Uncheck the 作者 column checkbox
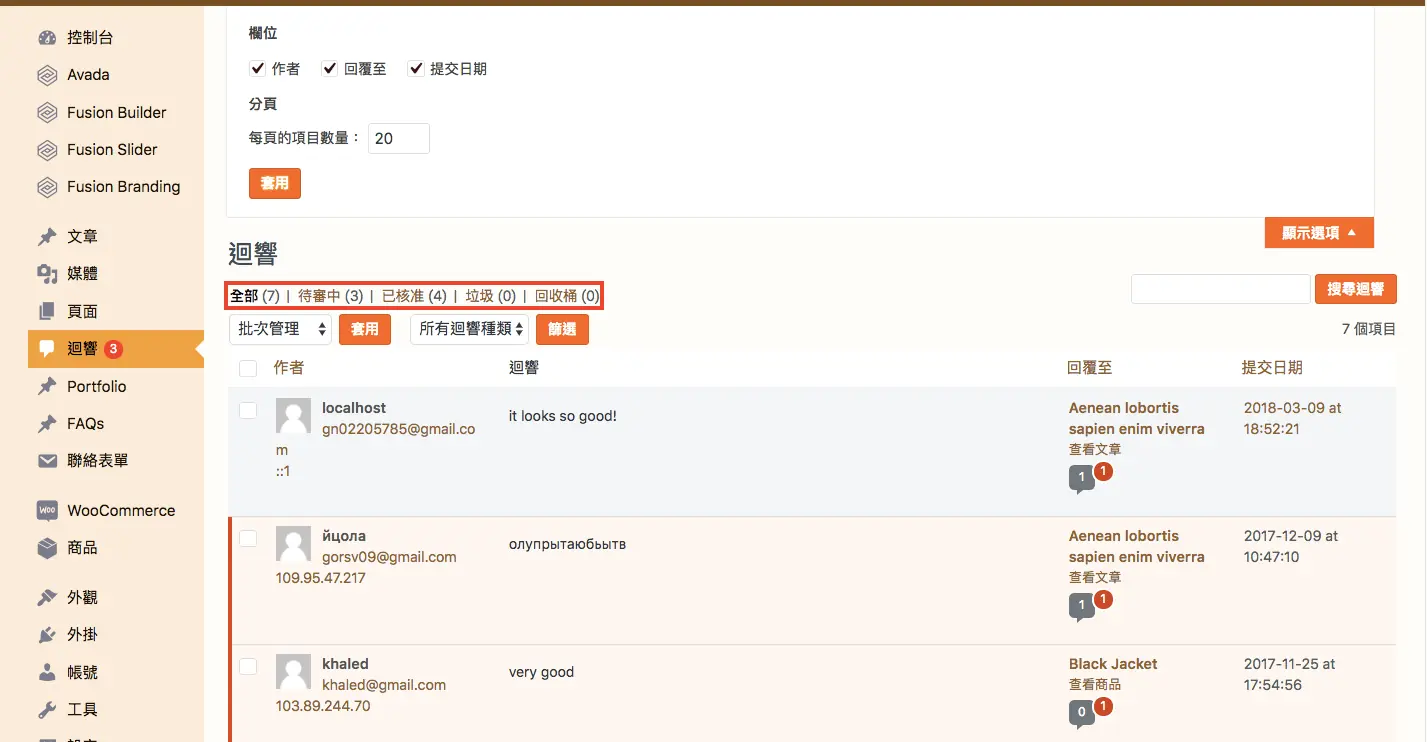This screenshot has width=1427, height=742. coord(257,69)
